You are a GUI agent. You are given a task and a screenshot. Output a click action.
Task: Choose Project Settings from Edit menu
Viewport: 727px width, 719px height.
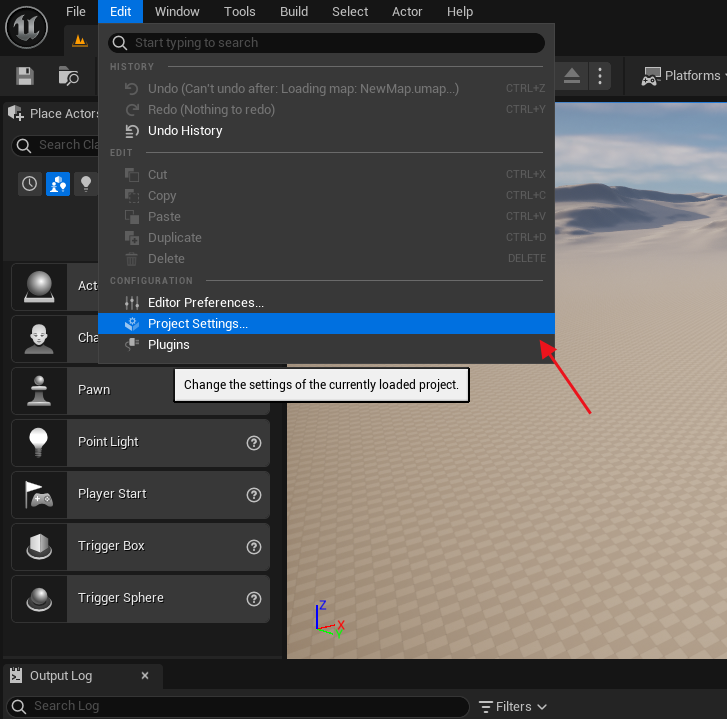(x=198, y=324)
